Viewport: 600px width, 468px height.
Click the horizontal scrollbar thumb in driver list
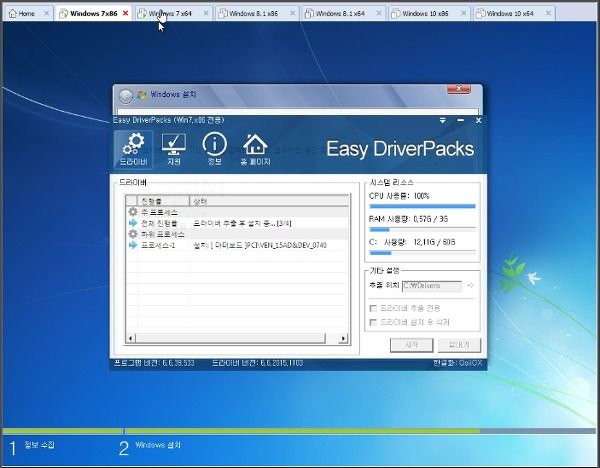[x=230, y=338]
